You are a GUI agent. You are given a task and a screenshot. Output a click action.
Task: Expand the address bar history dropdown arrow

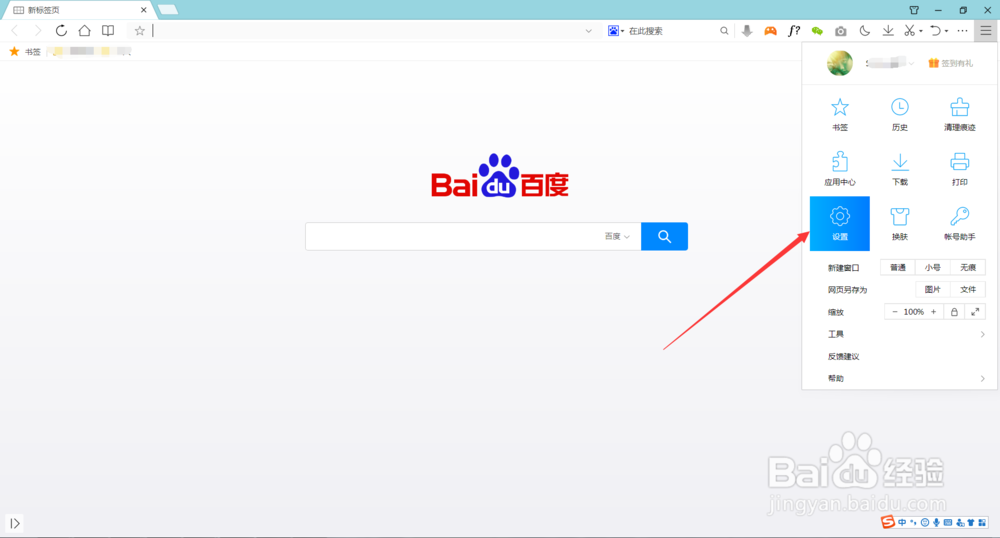[x=588, y=31]
